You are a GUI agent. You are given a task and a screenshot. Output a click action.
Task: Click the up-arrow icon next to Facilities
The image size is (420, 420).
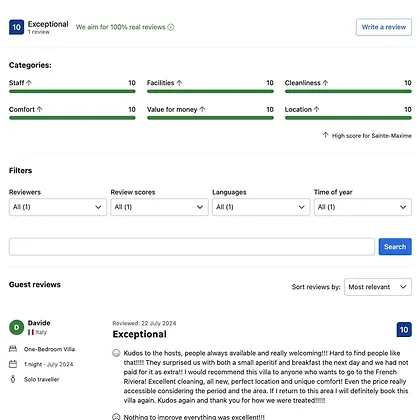[179, 83]
